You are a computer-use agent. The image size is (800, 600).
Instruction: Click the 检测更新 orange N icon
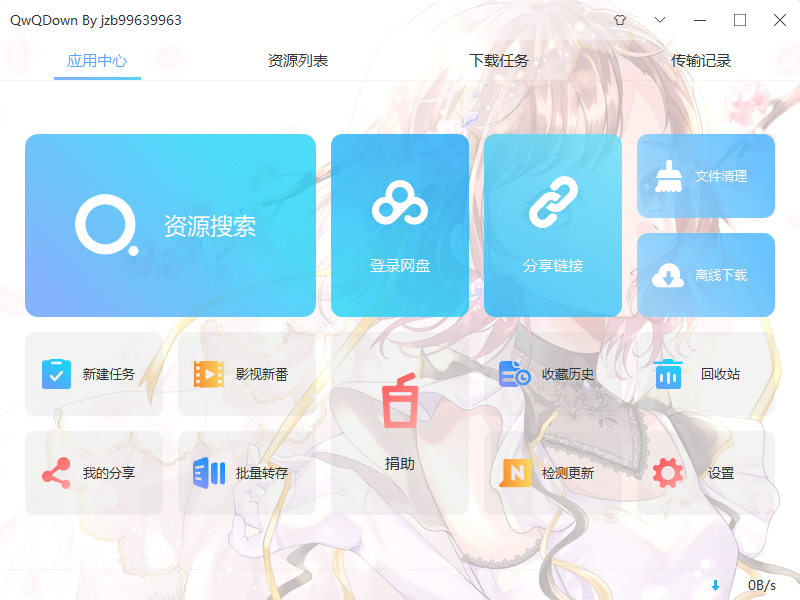click(x=515, y=473)
